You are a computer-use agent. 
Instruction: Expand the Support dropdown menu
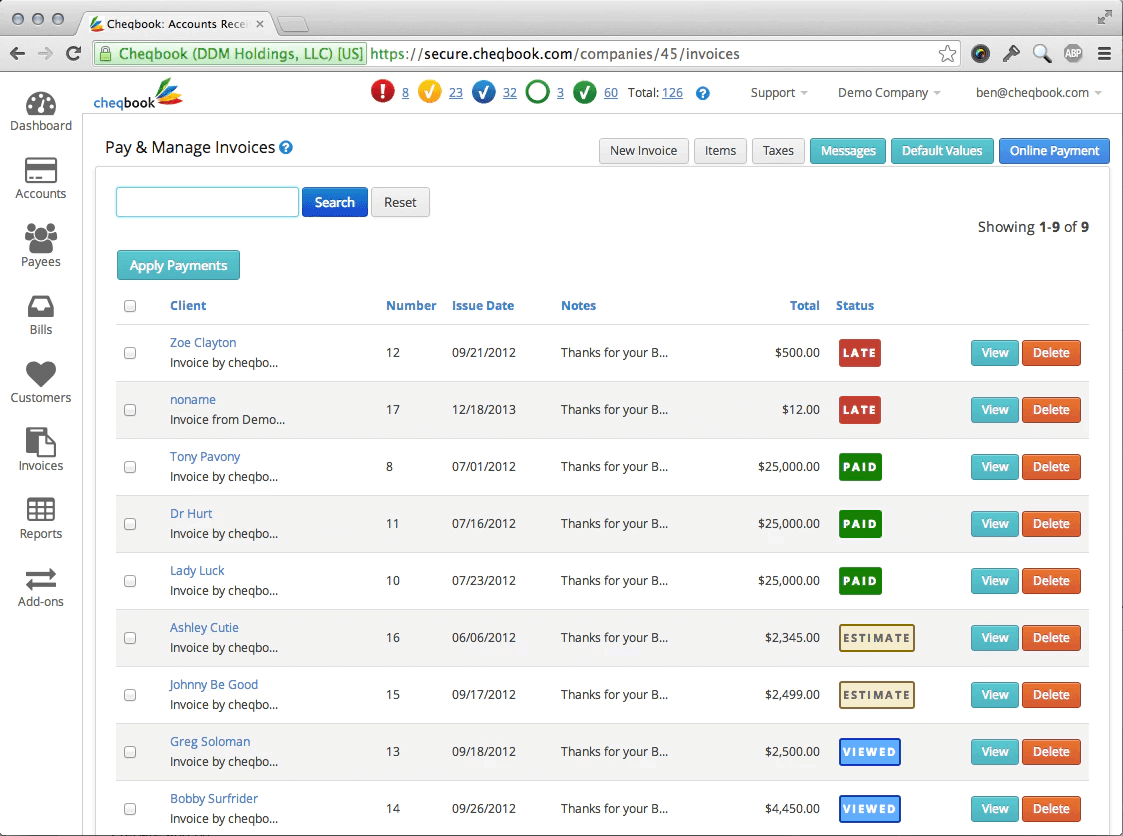pos(779,93)
